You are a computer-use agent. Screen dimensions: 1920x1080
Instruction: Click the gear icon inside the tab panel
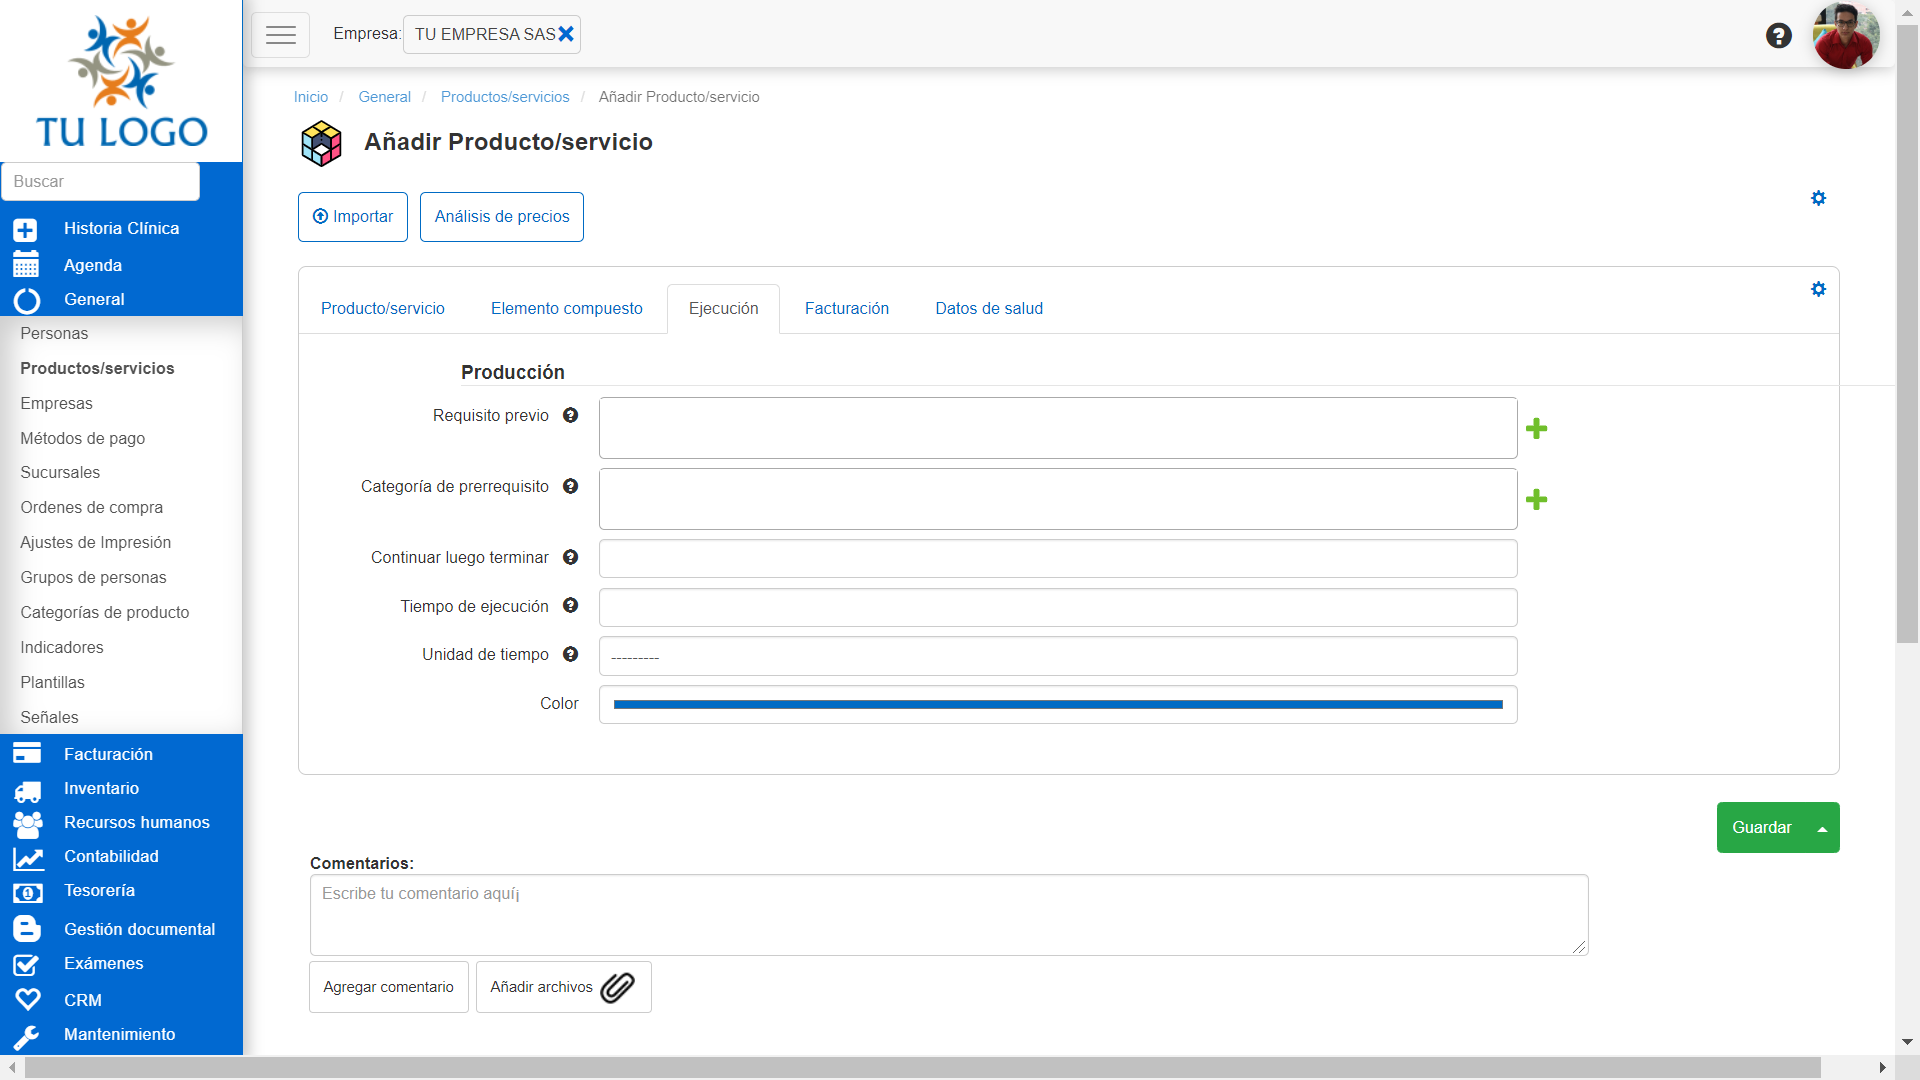click(1818, 289)
